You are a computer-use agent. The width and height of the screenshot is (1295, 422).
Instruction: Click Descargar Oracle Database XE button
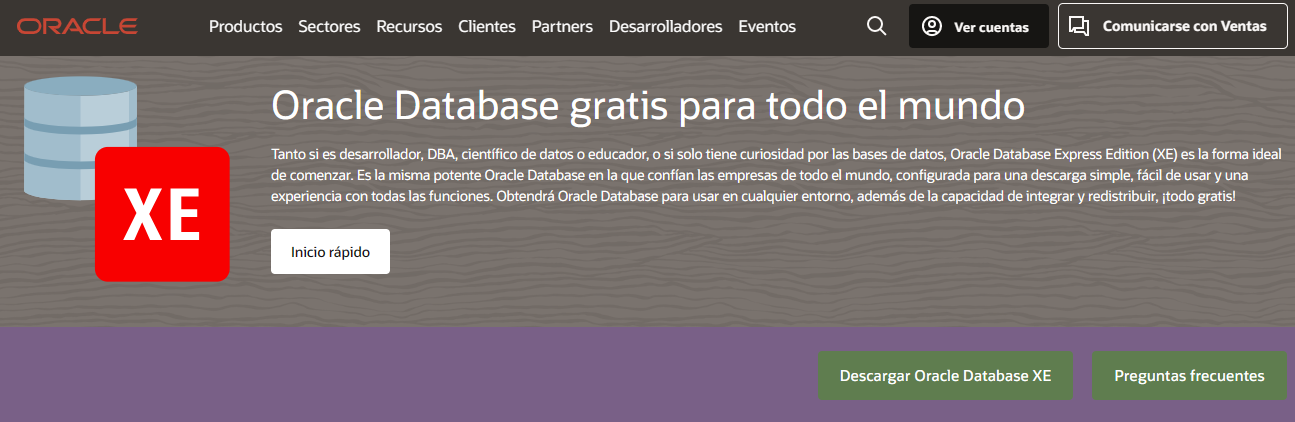[x=945, y=376]
